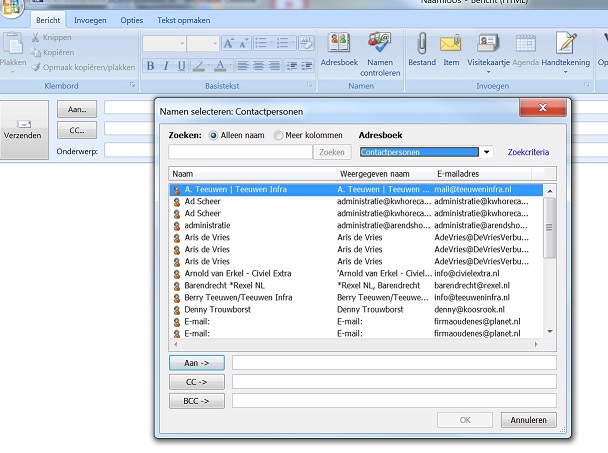Viewport: 608px width, 453px height.
Task: Select contact Denny Trouwborst
Action: [356, 309]
